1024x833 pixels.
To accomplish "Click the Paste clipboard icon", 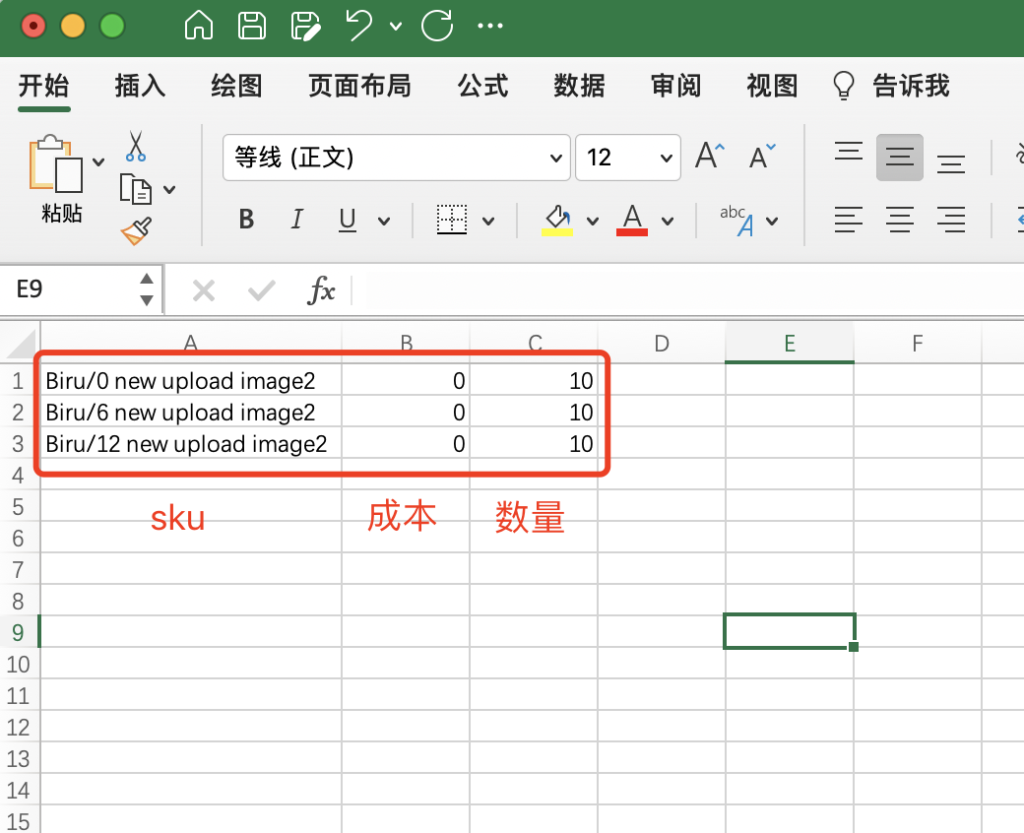I will [56, 163].
